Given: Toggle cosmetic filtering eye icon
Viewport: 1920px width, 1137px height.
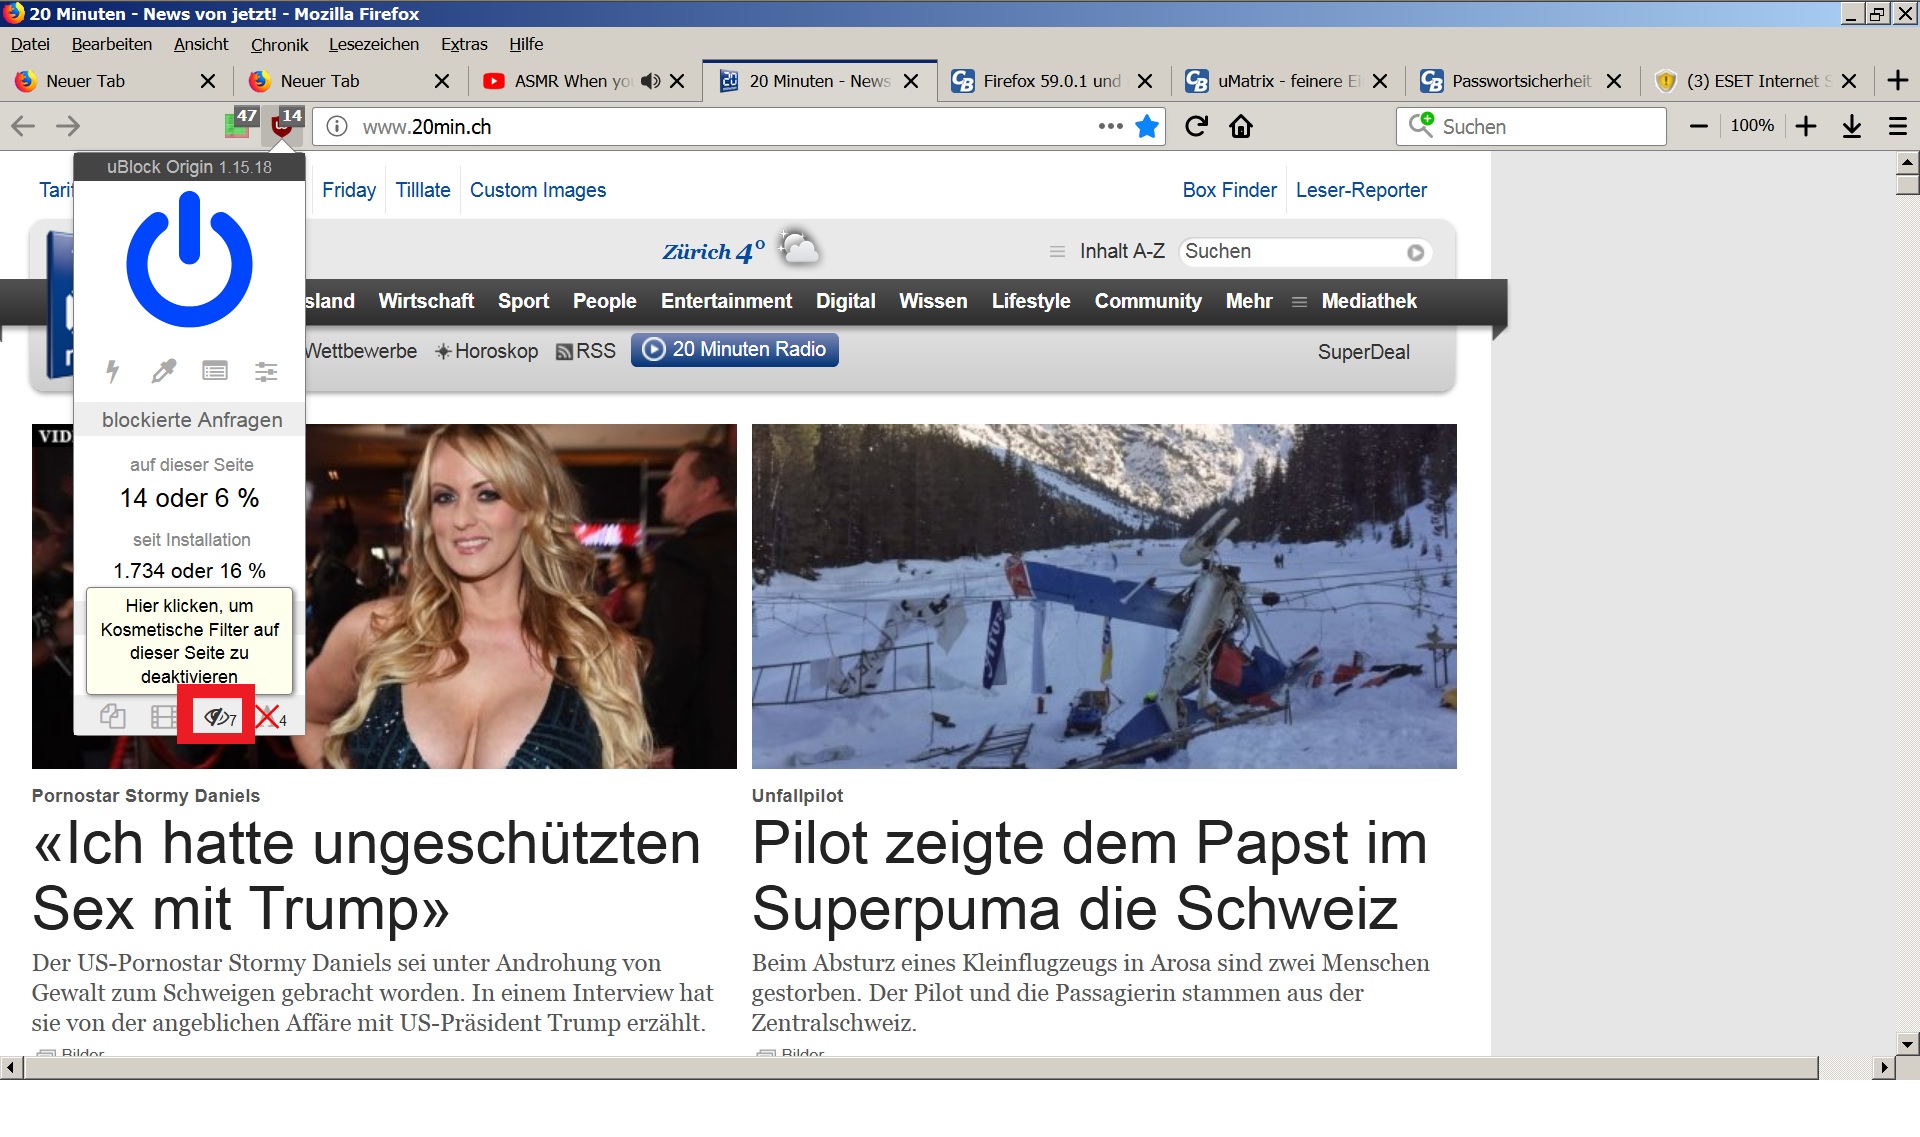Looking at the screenshot, I should pos(217,716).
